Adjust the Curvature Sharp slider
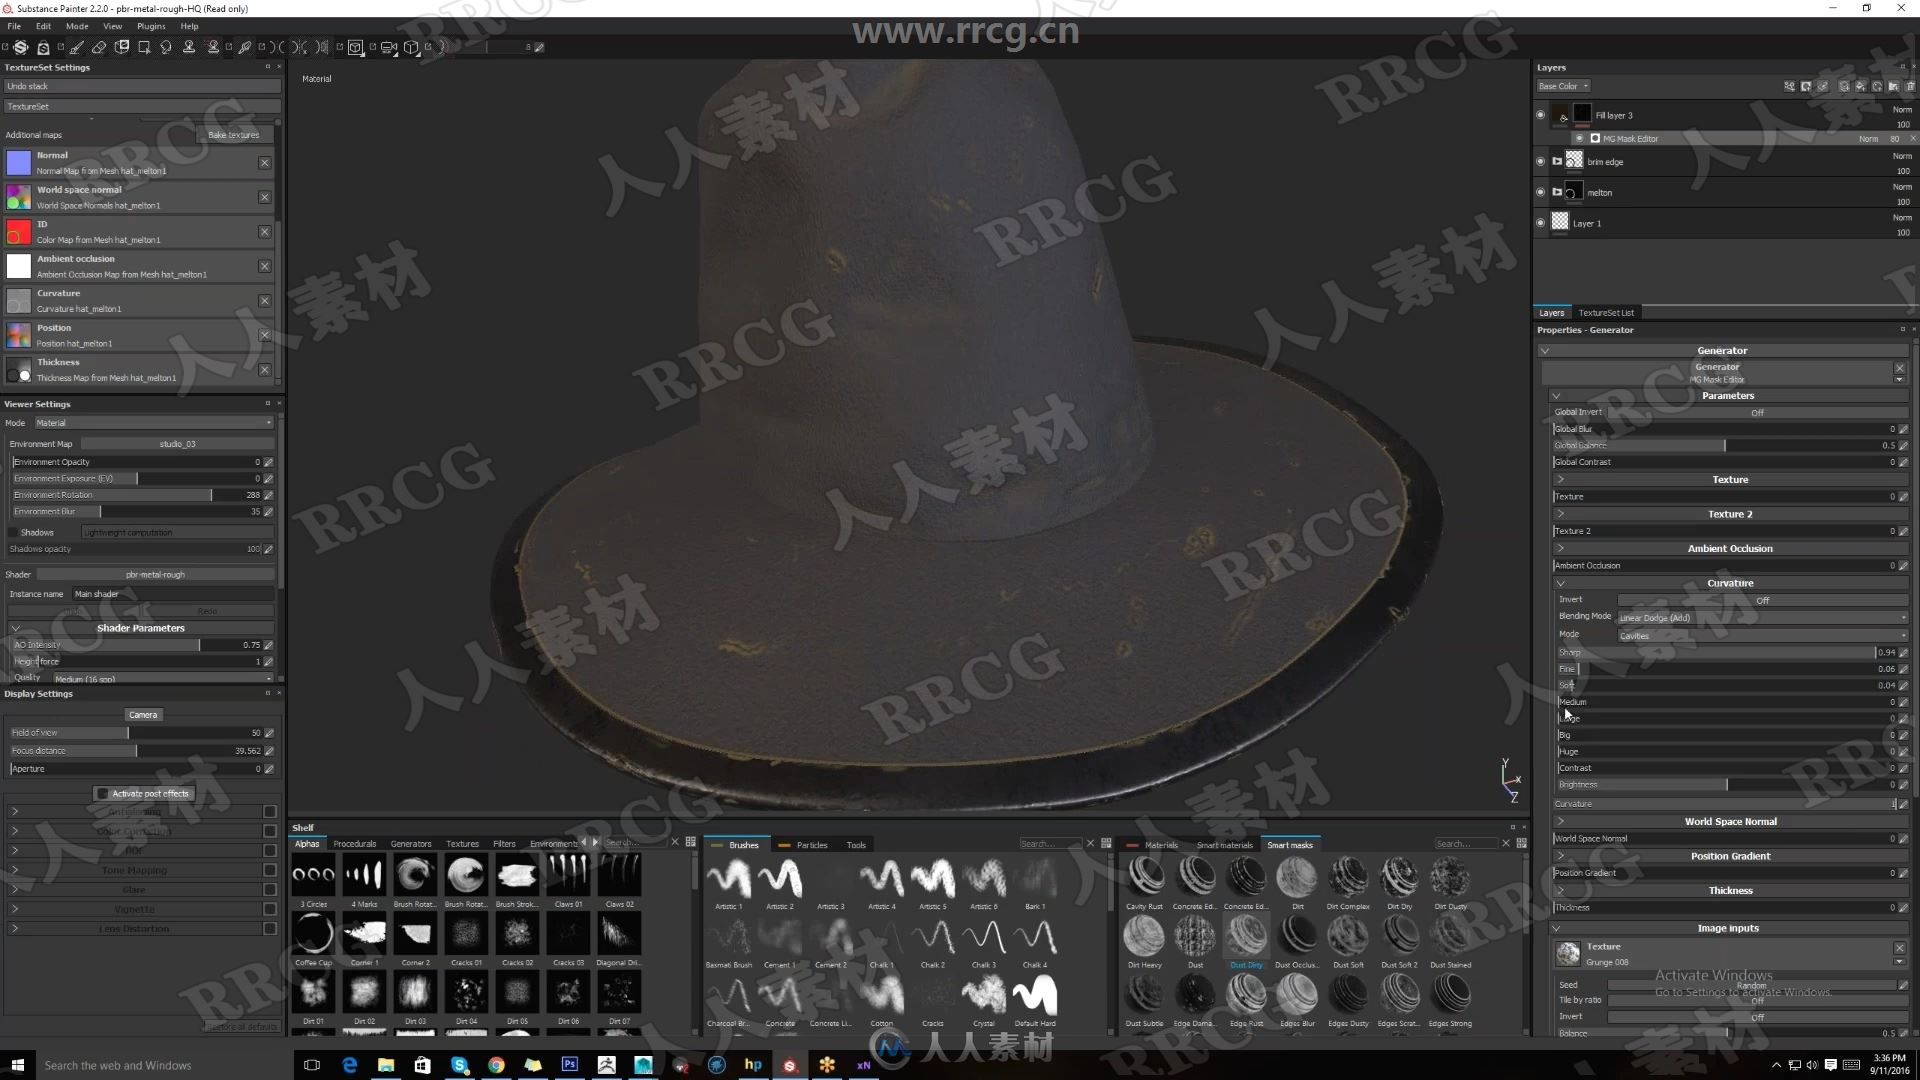 [1727, 652]
